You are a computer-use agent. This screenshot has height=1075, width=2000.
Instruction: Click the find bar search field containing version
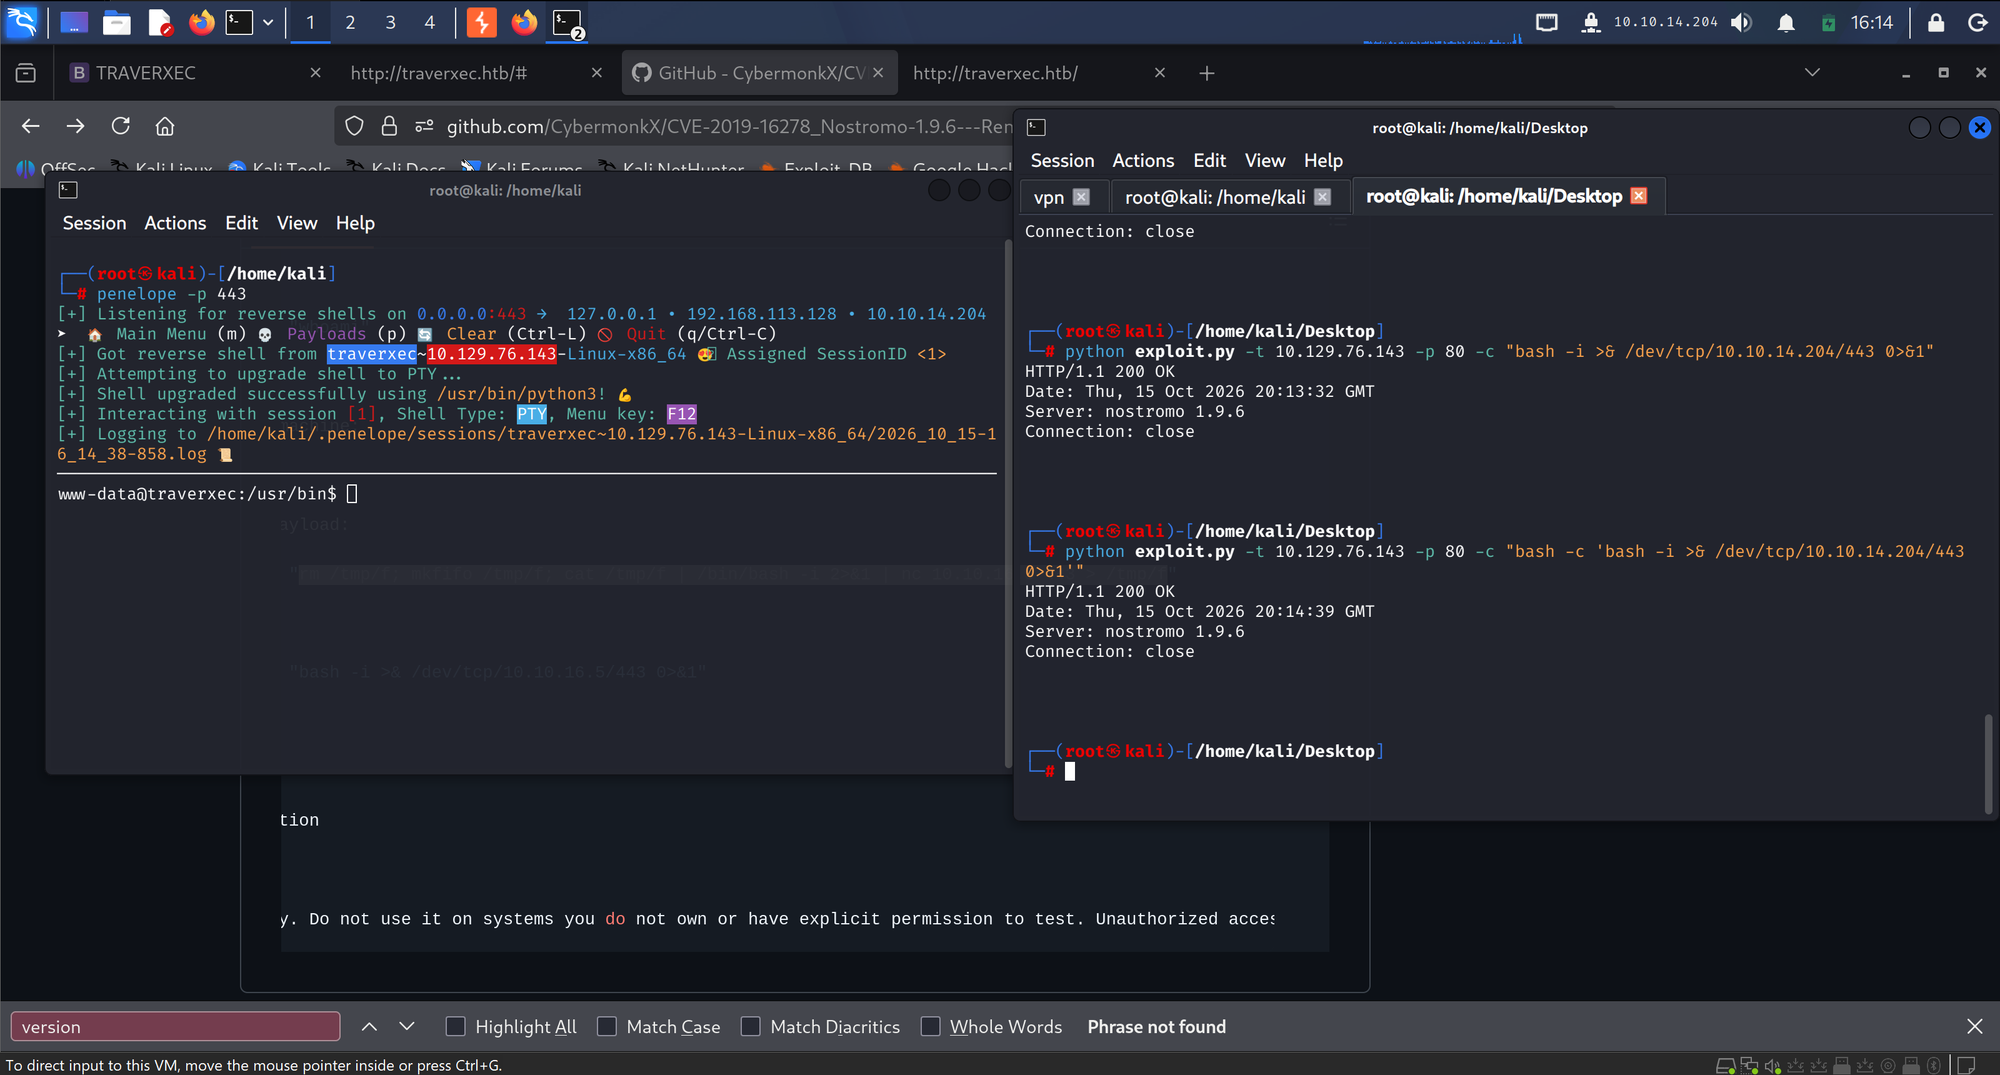coord(175,1027)
